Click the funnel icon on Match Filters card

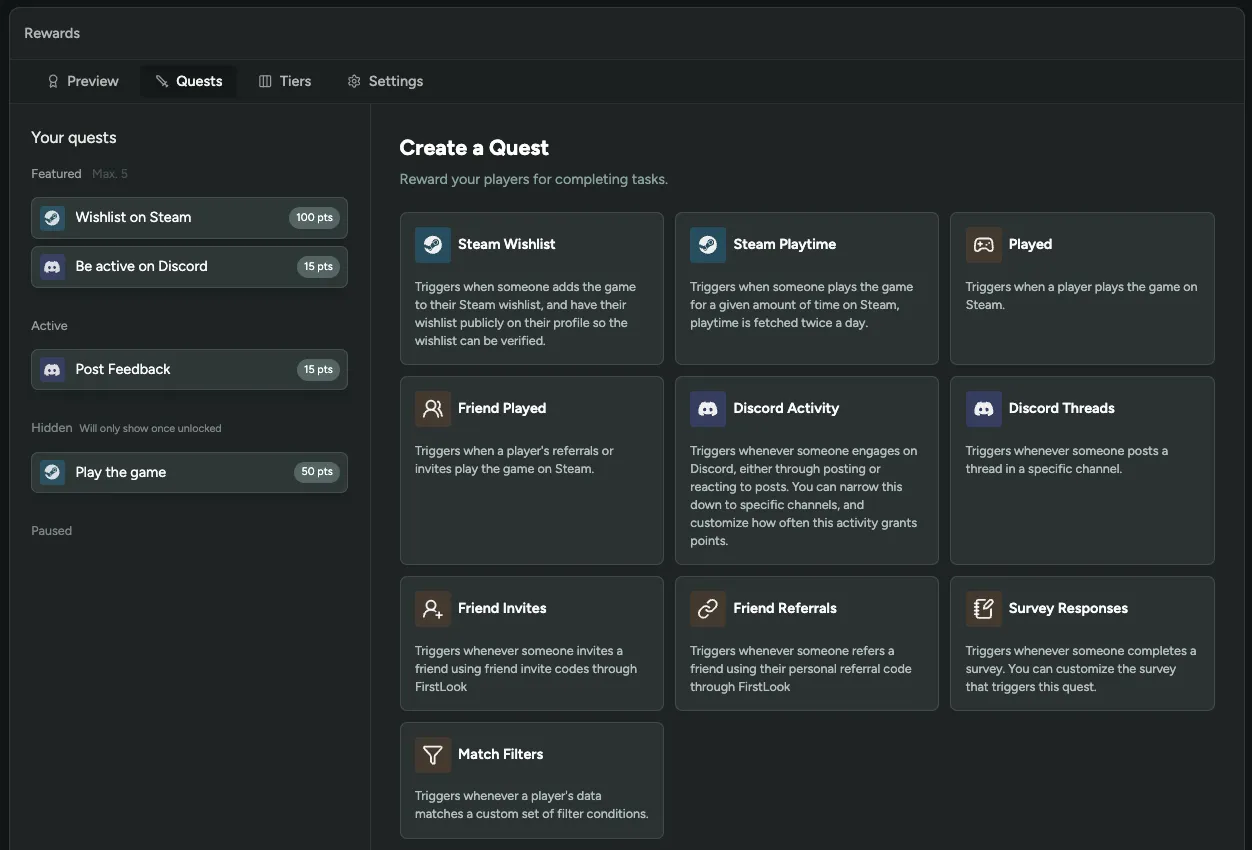point(433,755)
